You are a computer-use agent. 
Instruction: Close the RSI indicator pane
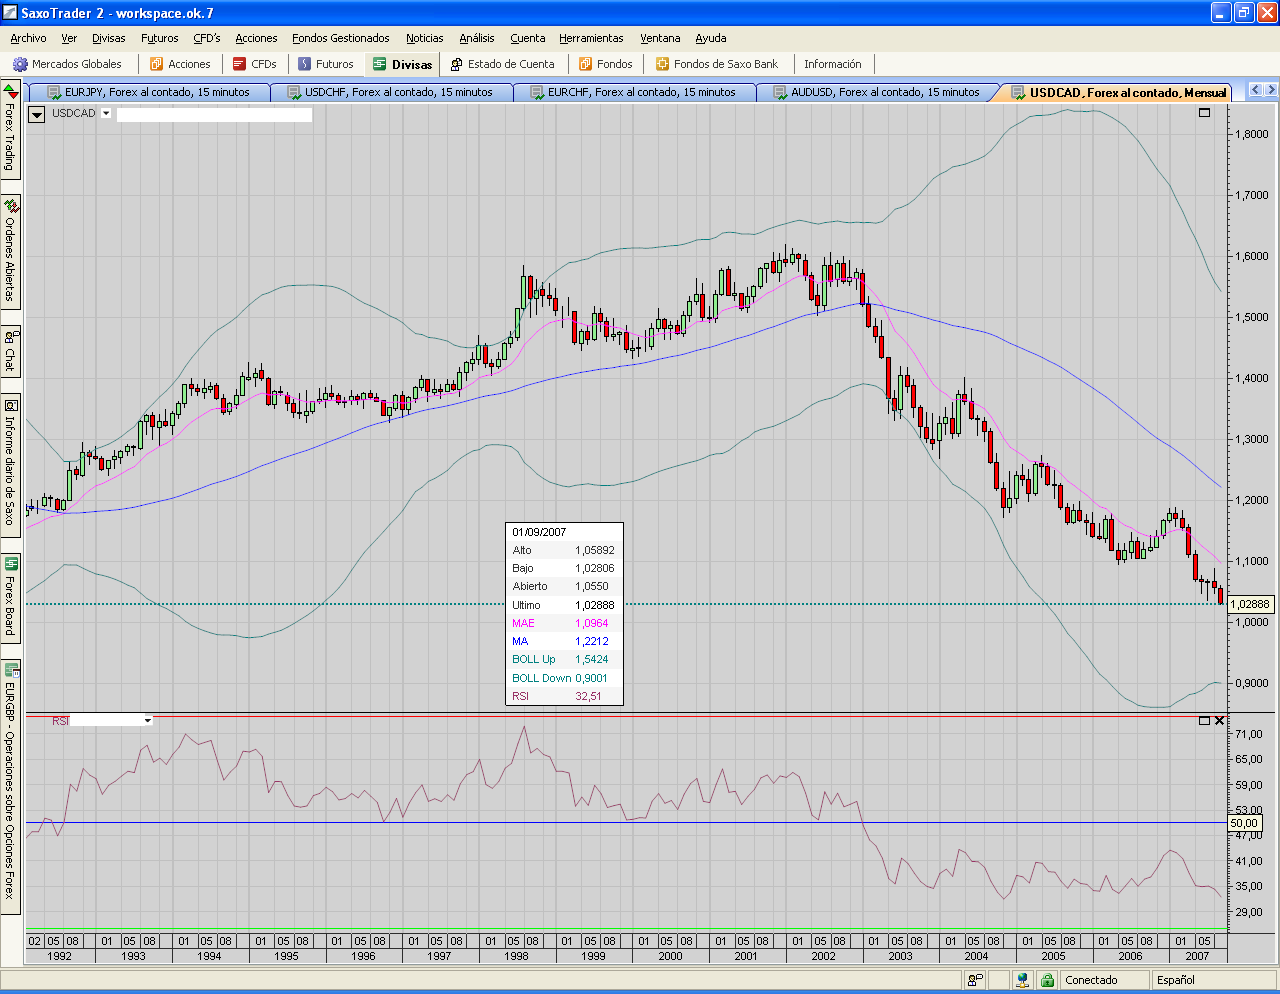point(1219,721)
